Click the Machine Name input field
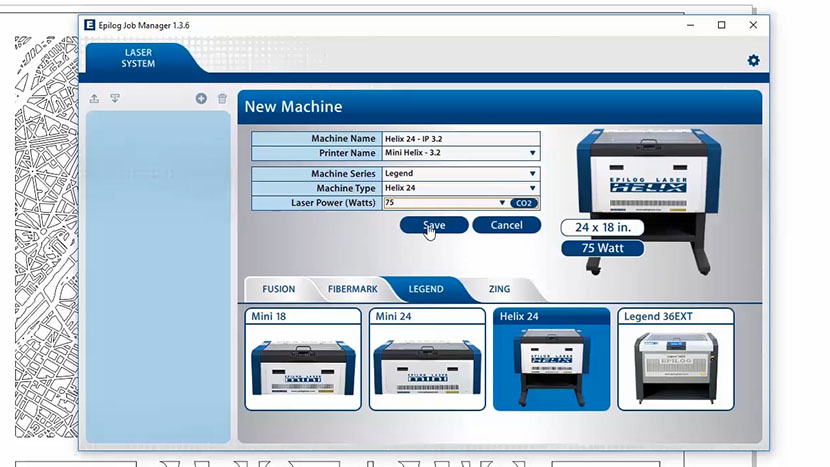The width and height of the screenshot is (830, 467). pos(460,139)
